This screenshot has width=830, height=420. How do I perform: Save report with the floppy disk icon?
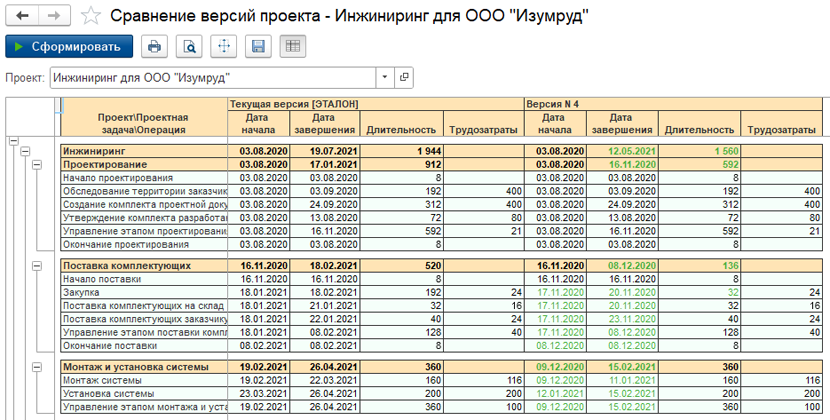tap(258, 47)
